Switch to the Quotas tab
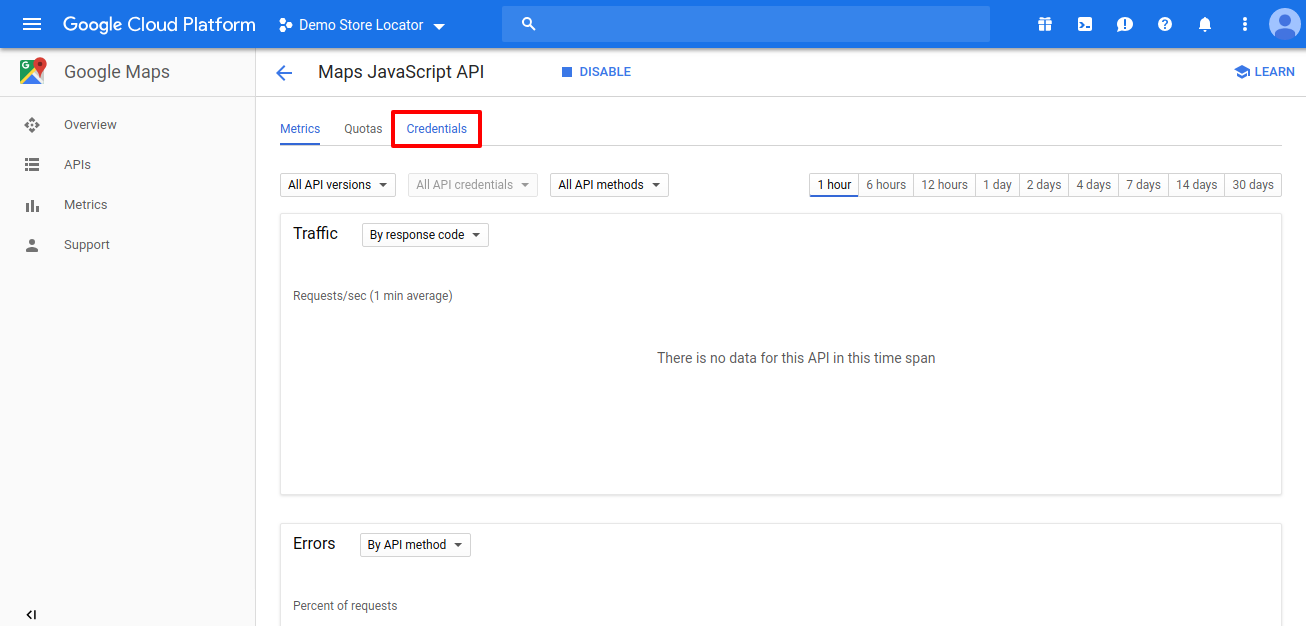 click(x=363, y=129)
